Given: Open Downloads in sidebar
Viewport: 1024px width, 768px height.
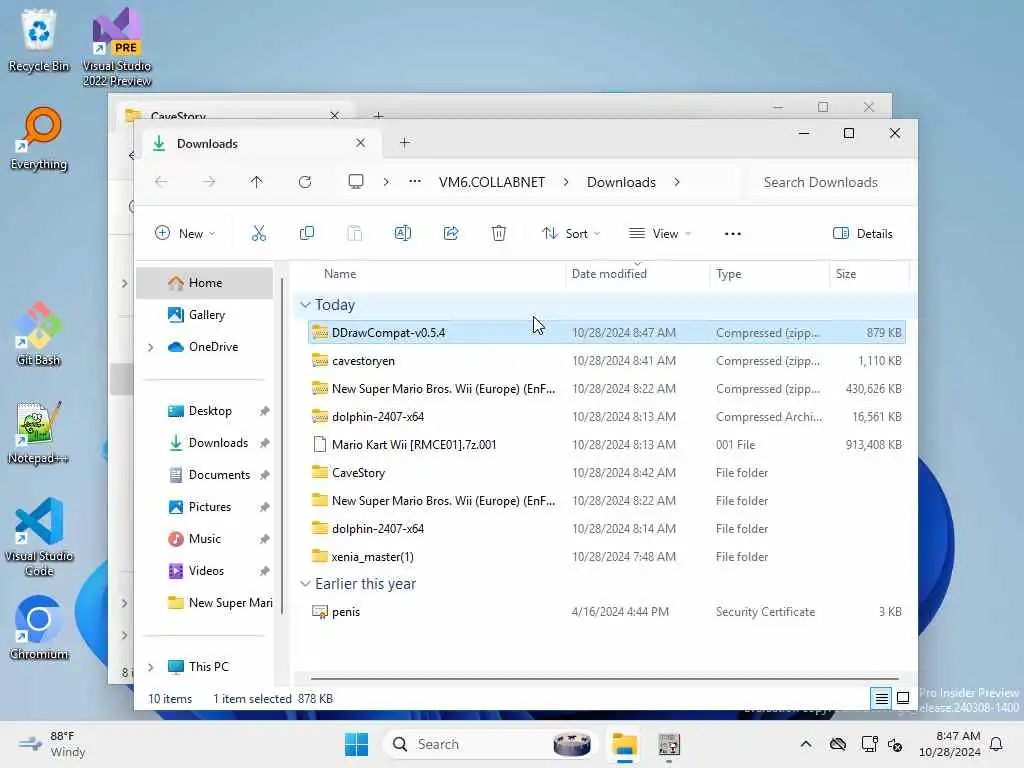Looking at the screenshot, I should pos(217,443).
